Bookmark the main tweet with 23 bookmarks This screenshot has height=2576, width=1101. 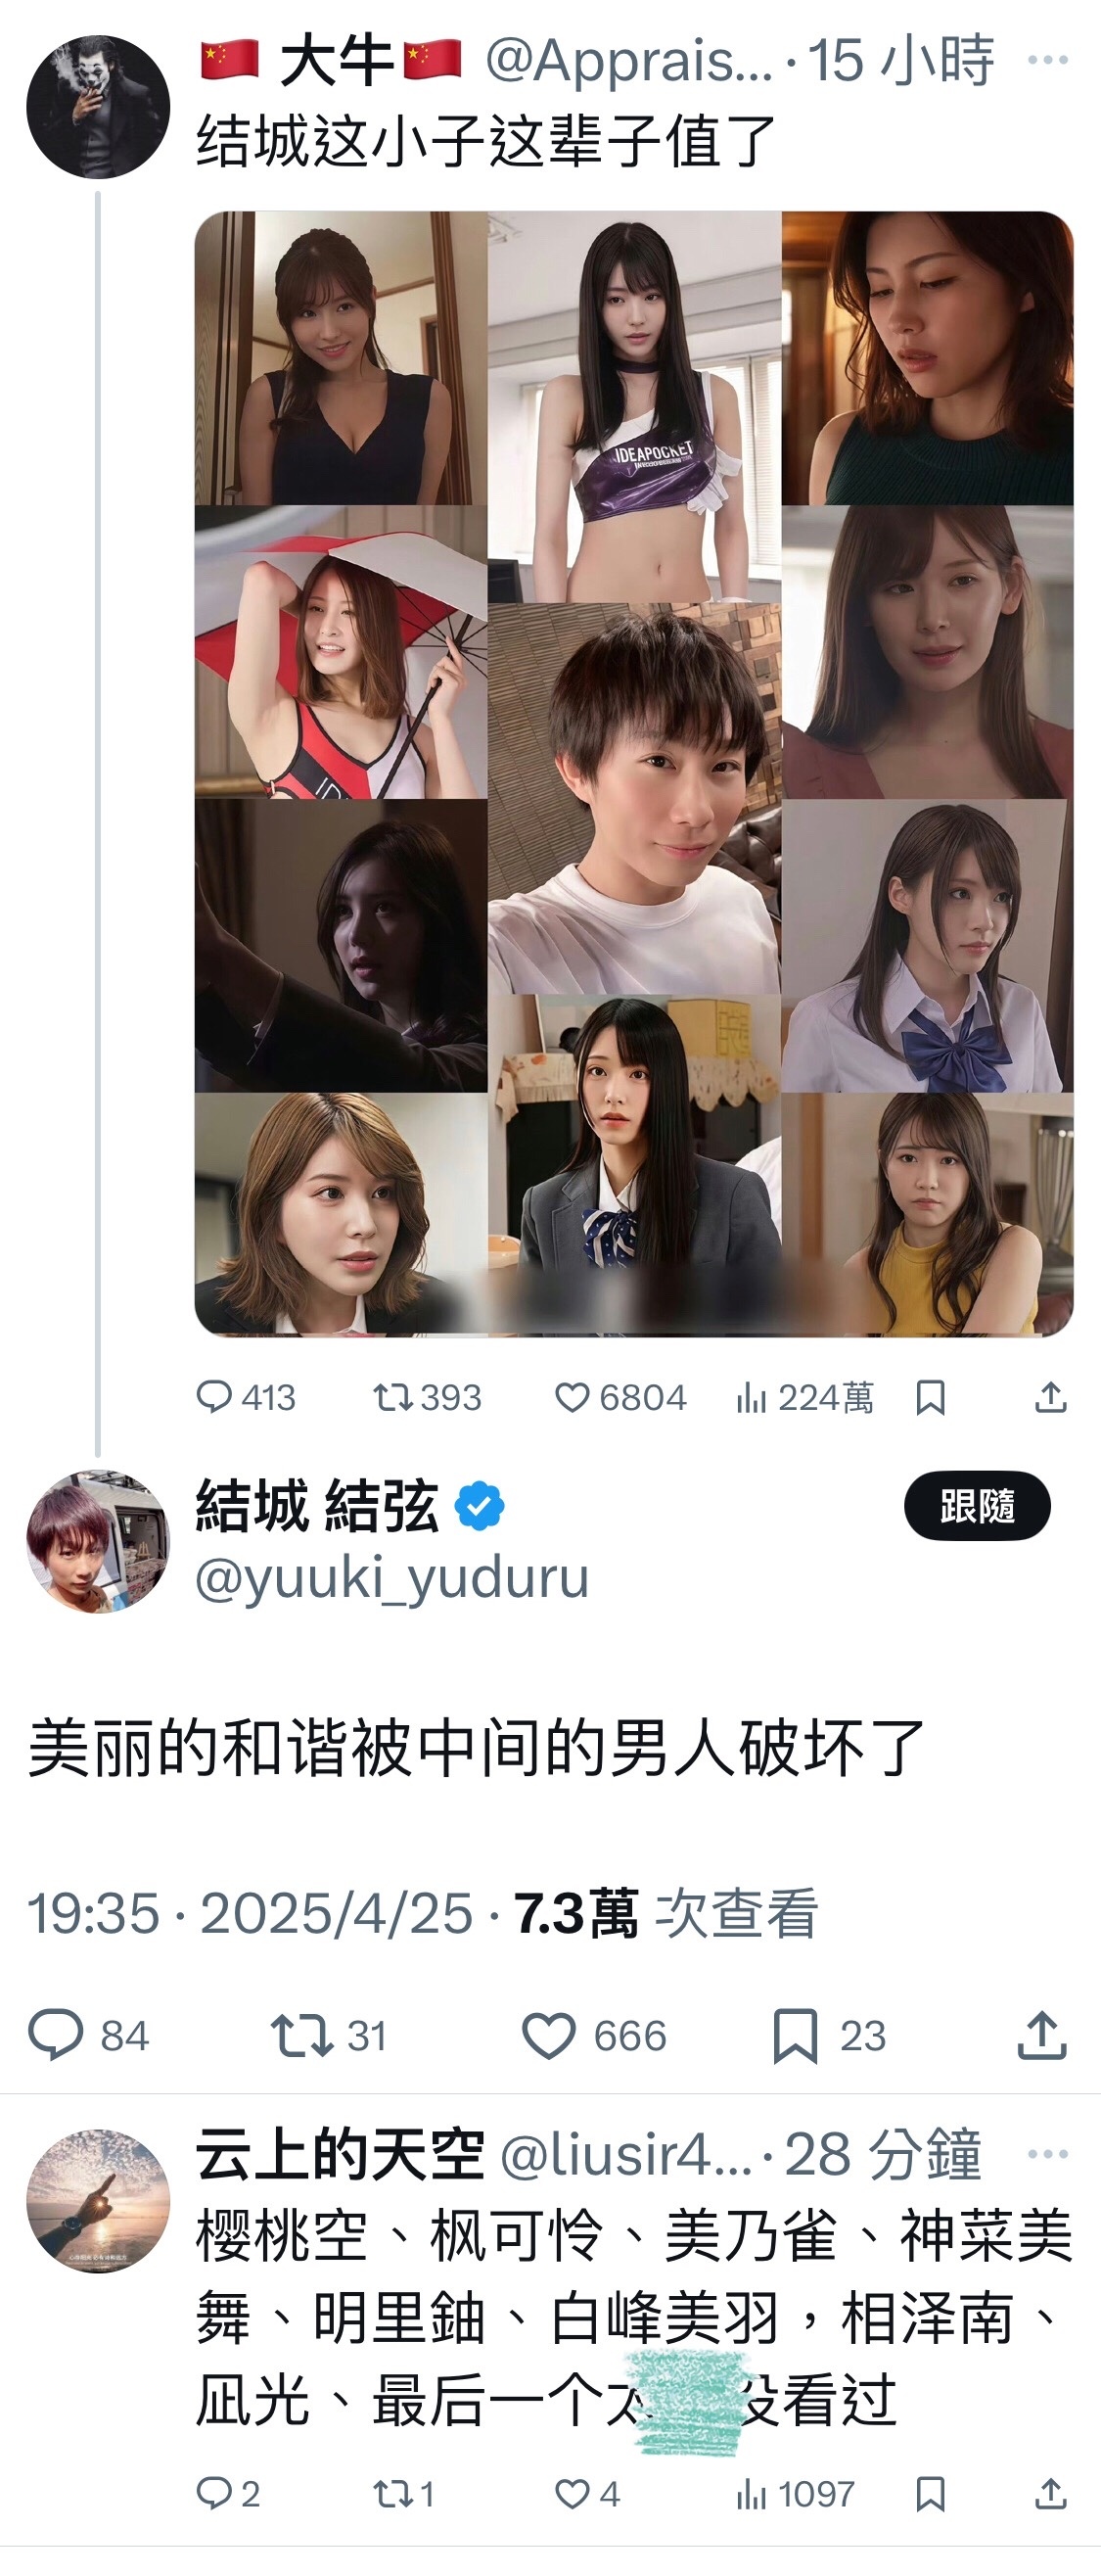829,2035
